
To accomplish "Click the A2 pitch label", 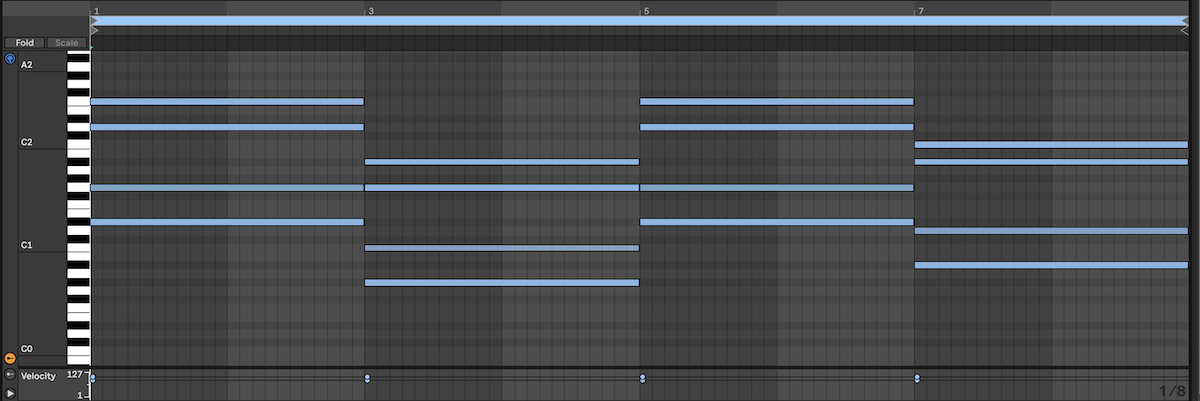I will (27, 65).
